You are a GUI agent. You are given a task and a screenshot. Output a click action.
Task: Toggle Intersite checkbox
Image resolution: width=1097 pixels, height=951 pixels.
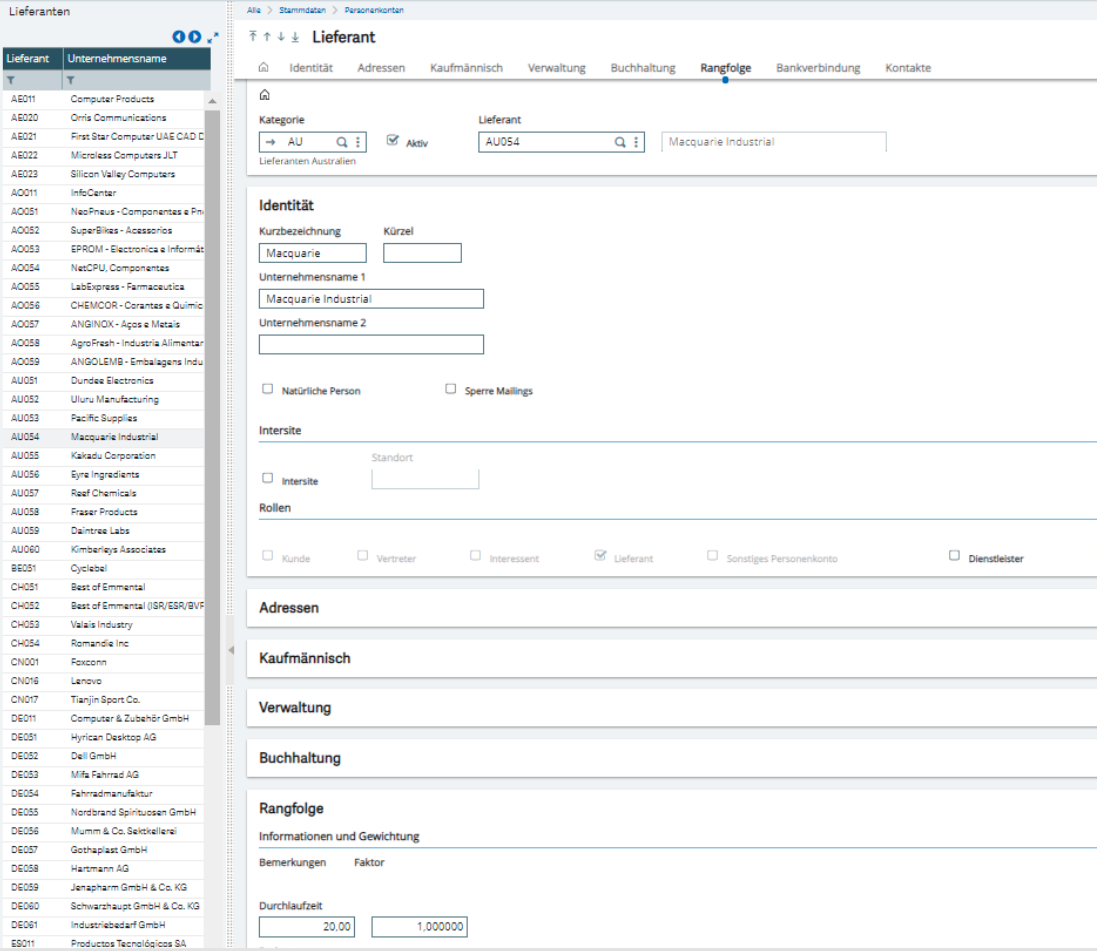(267, 479)
